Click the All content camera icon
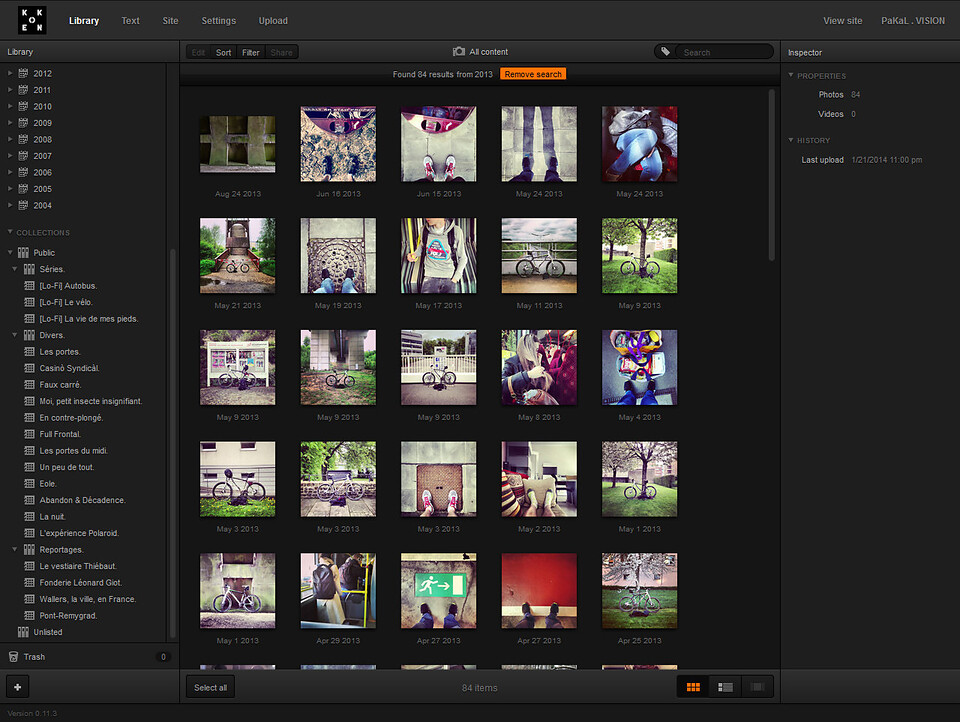 (459, 51)
